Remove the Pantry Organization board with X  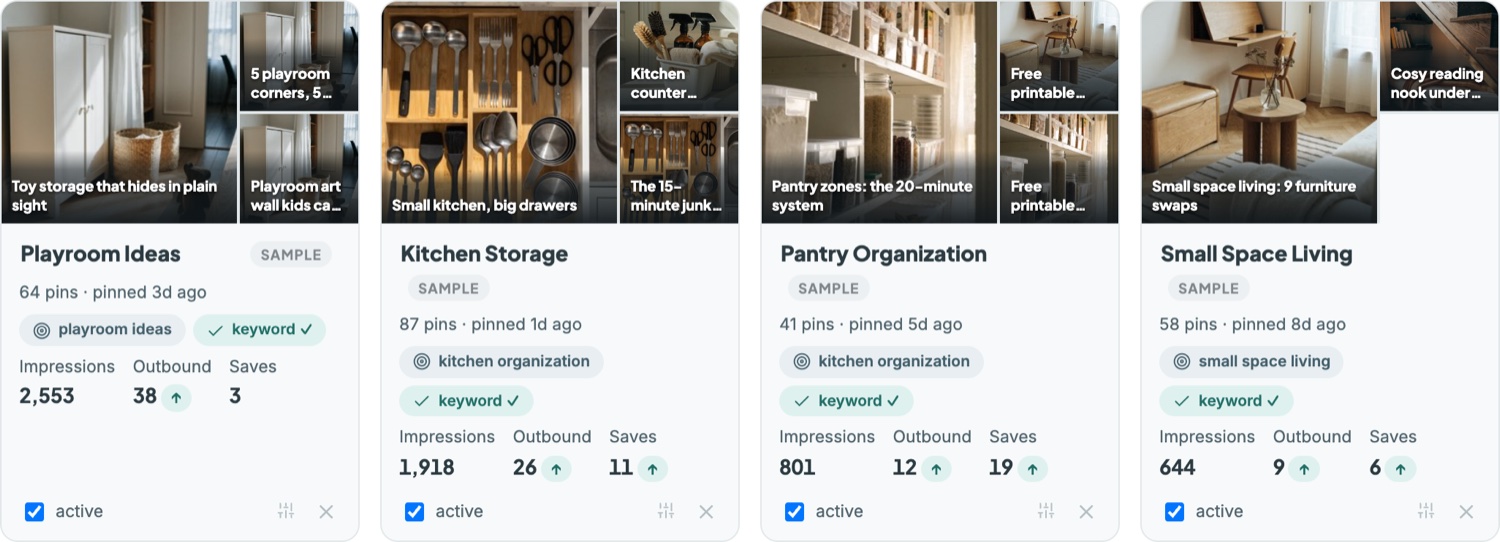tap(1086, 512)
